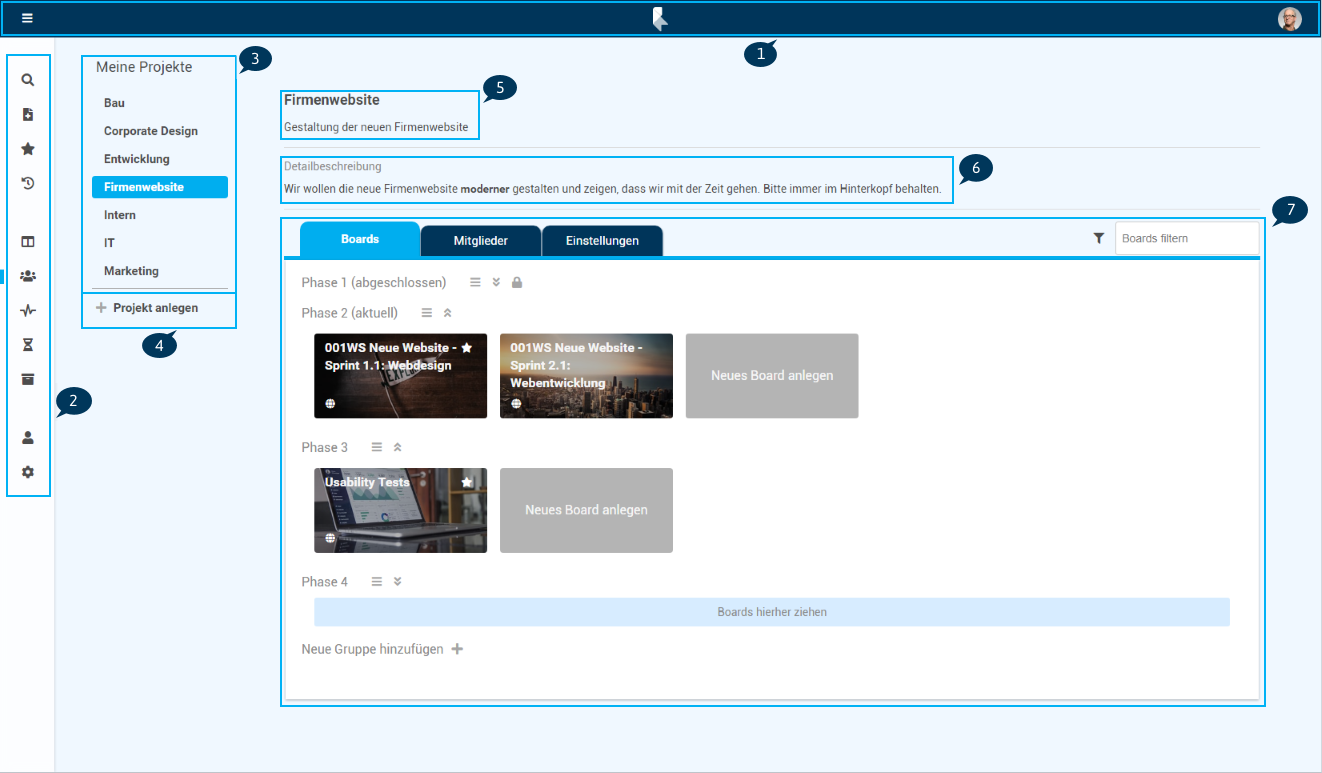Toggle favorite star on Sprint 1.1 Webdesign board
The image size is (1322, 773).
467,347
